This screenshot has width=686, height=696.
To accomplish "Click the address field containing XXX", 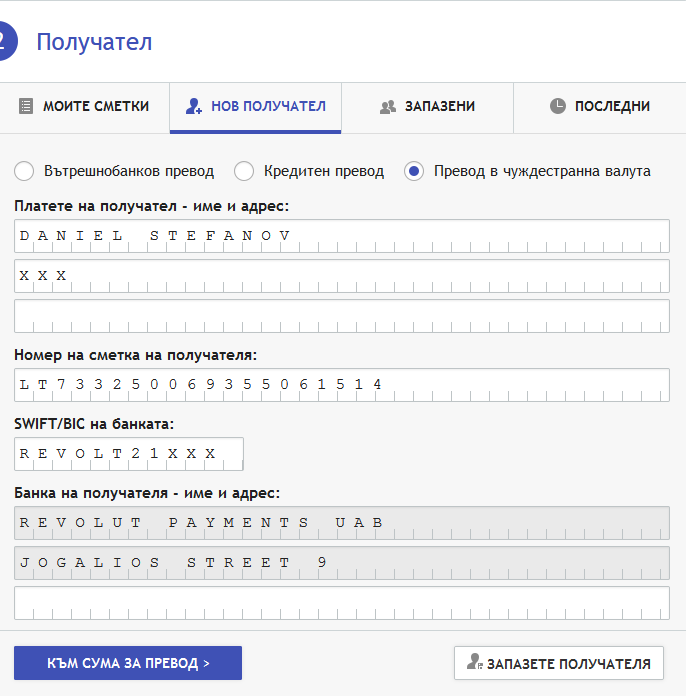I will click(342, 276).
